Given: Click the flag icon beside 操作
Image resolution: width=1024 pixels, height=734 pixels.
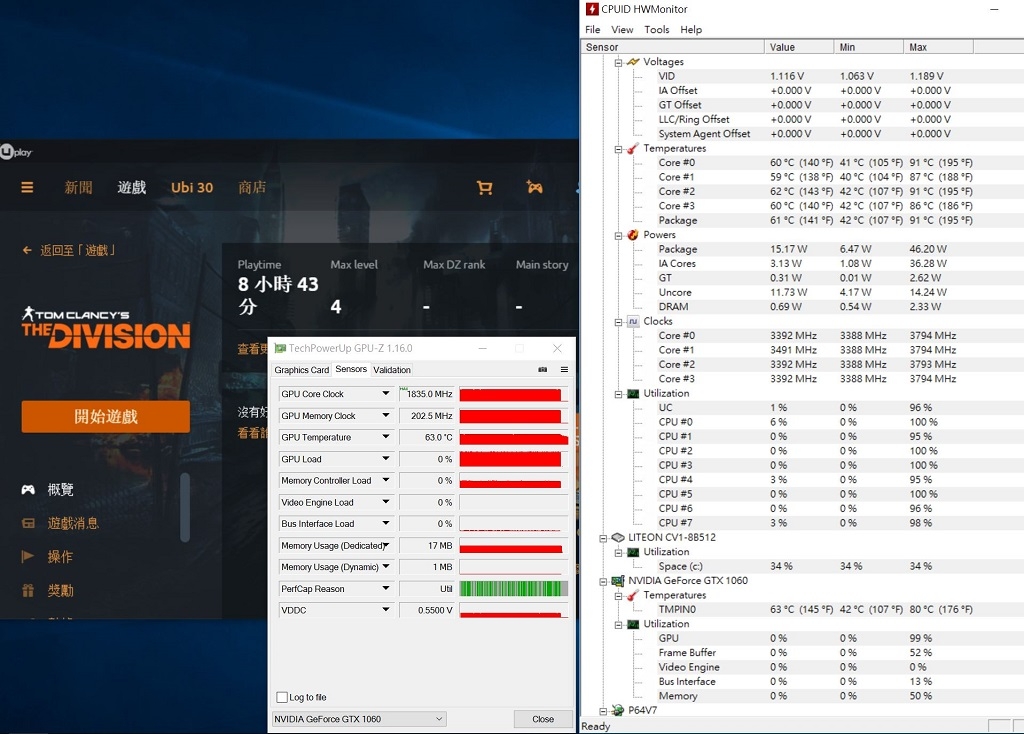Looking at the screenshot, I should (27, 556).
